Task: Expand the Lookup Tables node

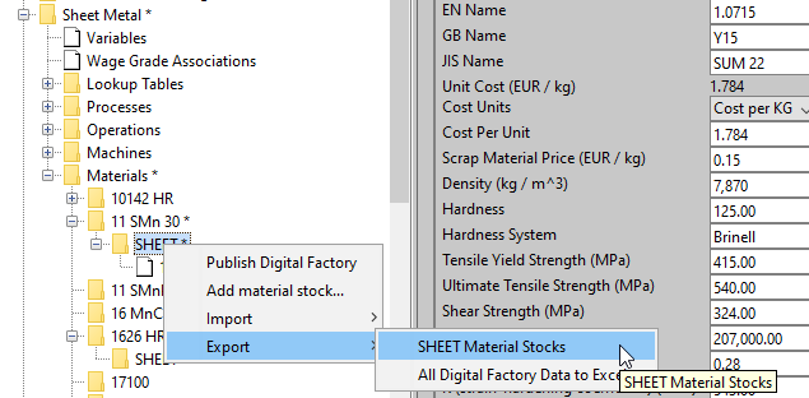Action: 47,84
